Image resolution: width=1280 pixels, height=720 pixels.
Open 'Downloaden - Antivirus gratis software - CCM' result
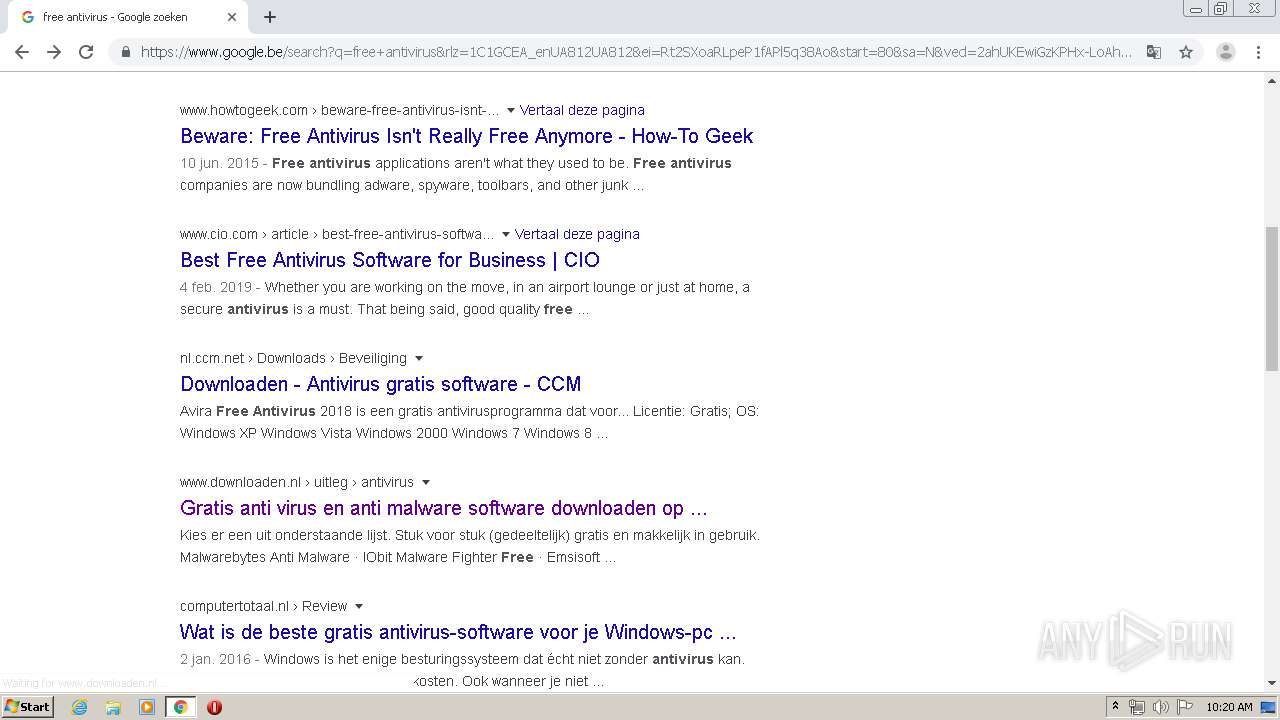point(380,384)
